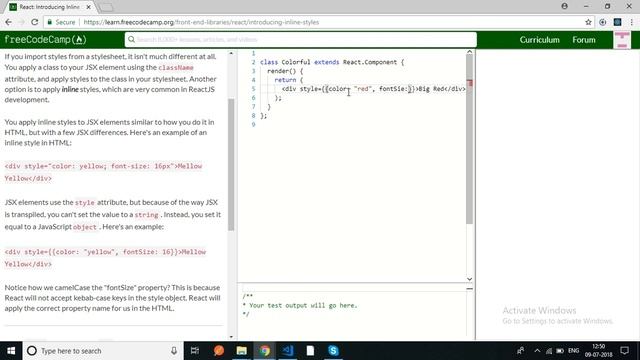This screenshot has height=360, width=640.
Task: Close the React Introducing Inline tab
Action: 89,7
